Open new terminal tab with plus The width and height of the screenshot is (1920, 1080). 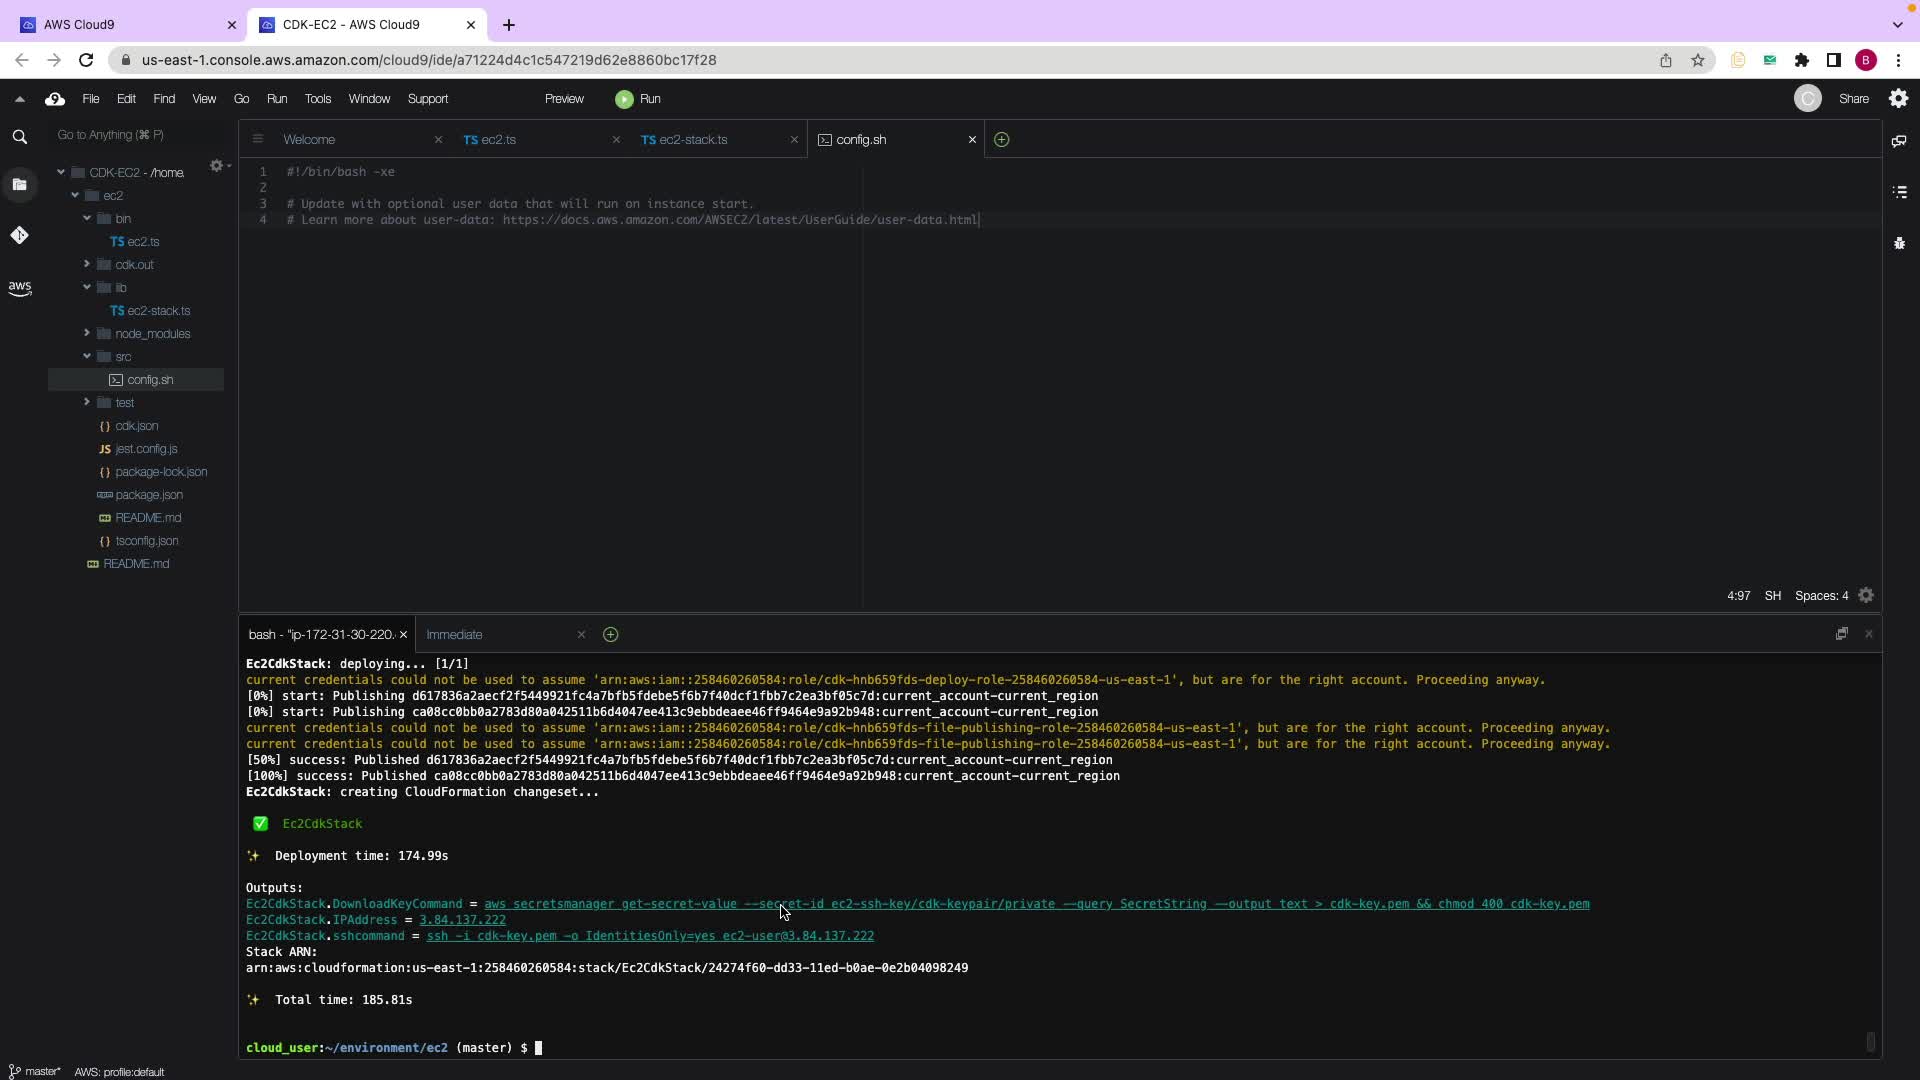[610, 635]
